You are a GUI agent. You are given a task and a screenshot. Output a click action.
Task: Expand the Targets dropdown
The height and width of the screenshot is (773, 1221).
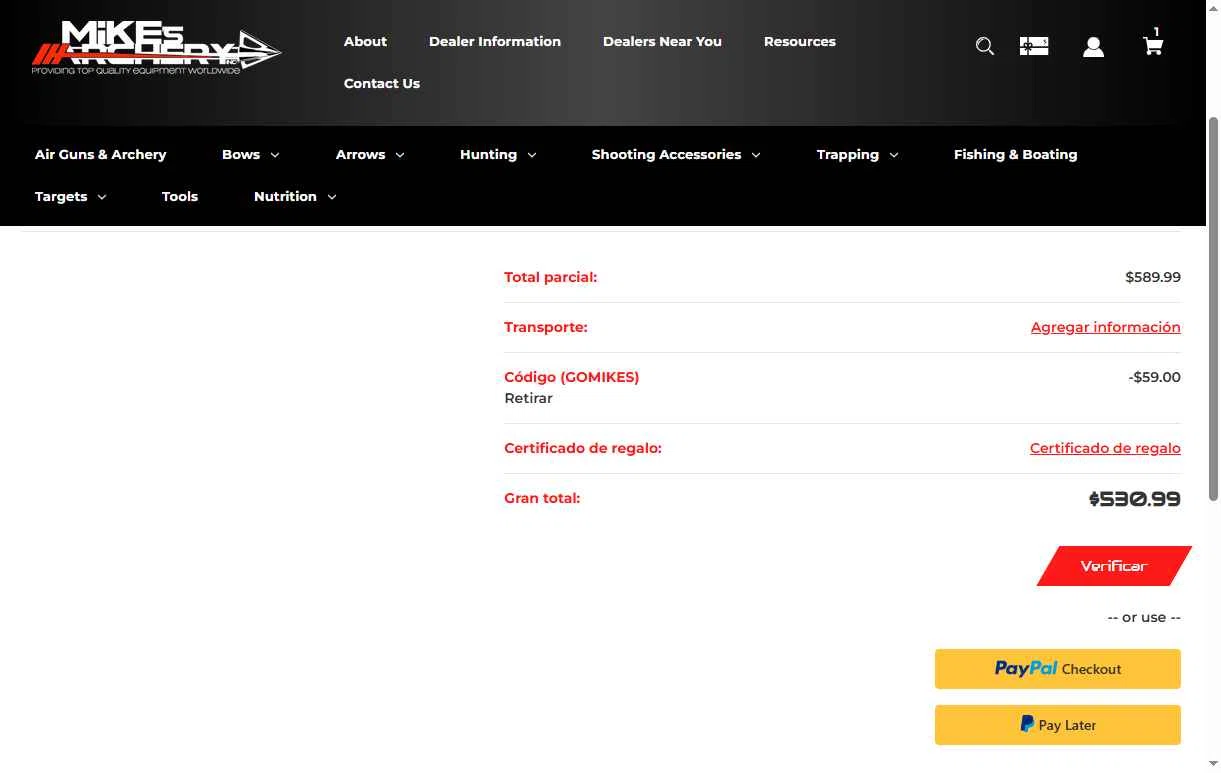pyautogui.click(x=71, y=196)
